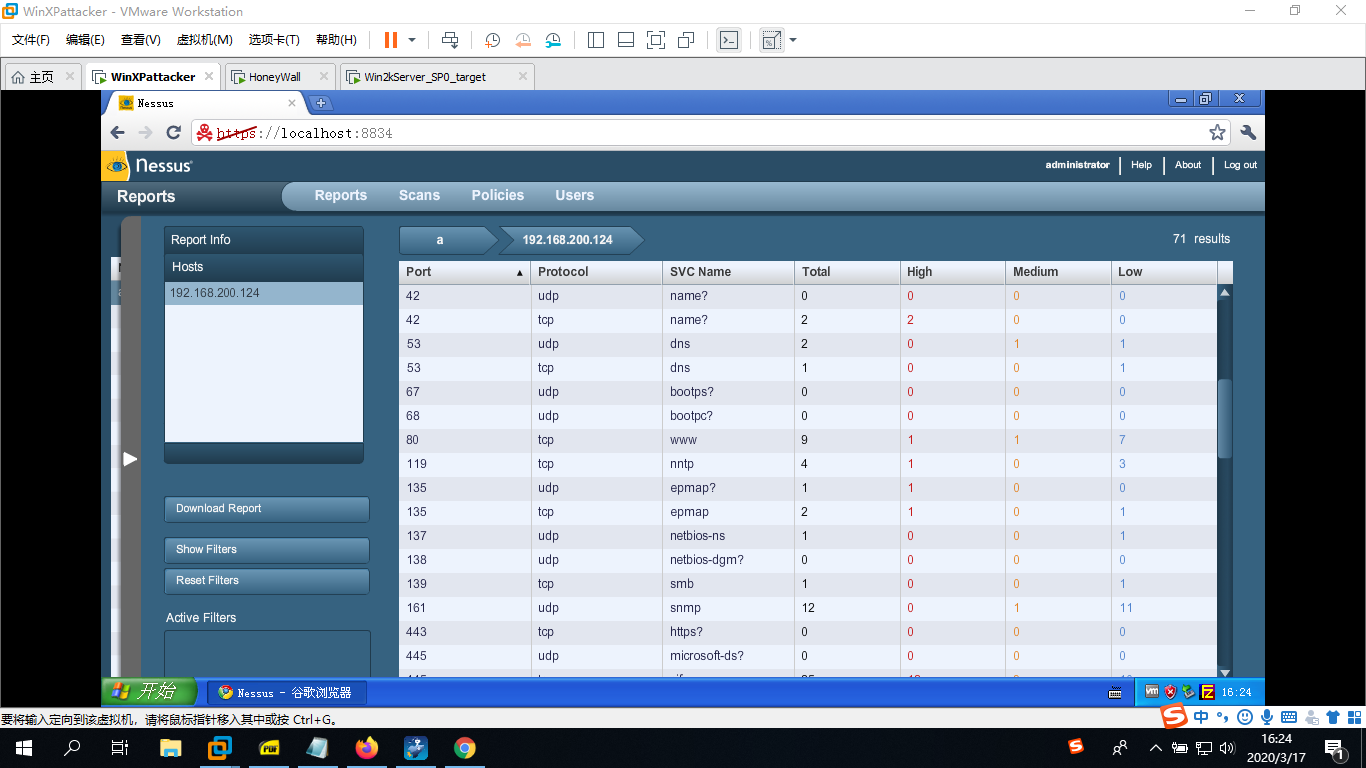The width and height of the screenshot is (1366, 768).
Task: Open the Reports navigation tab
Action: point(341,196)
